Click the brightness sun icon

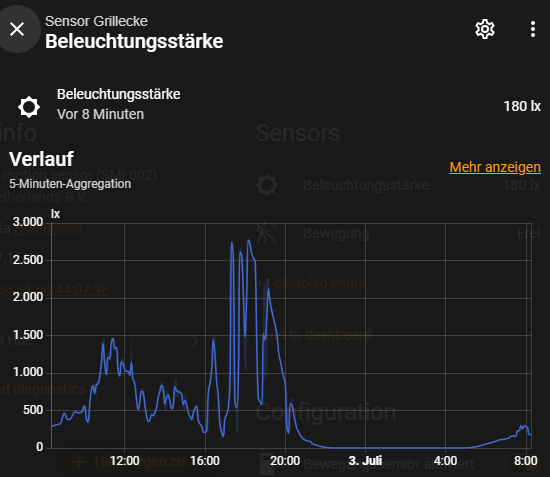tap(29, 107)
